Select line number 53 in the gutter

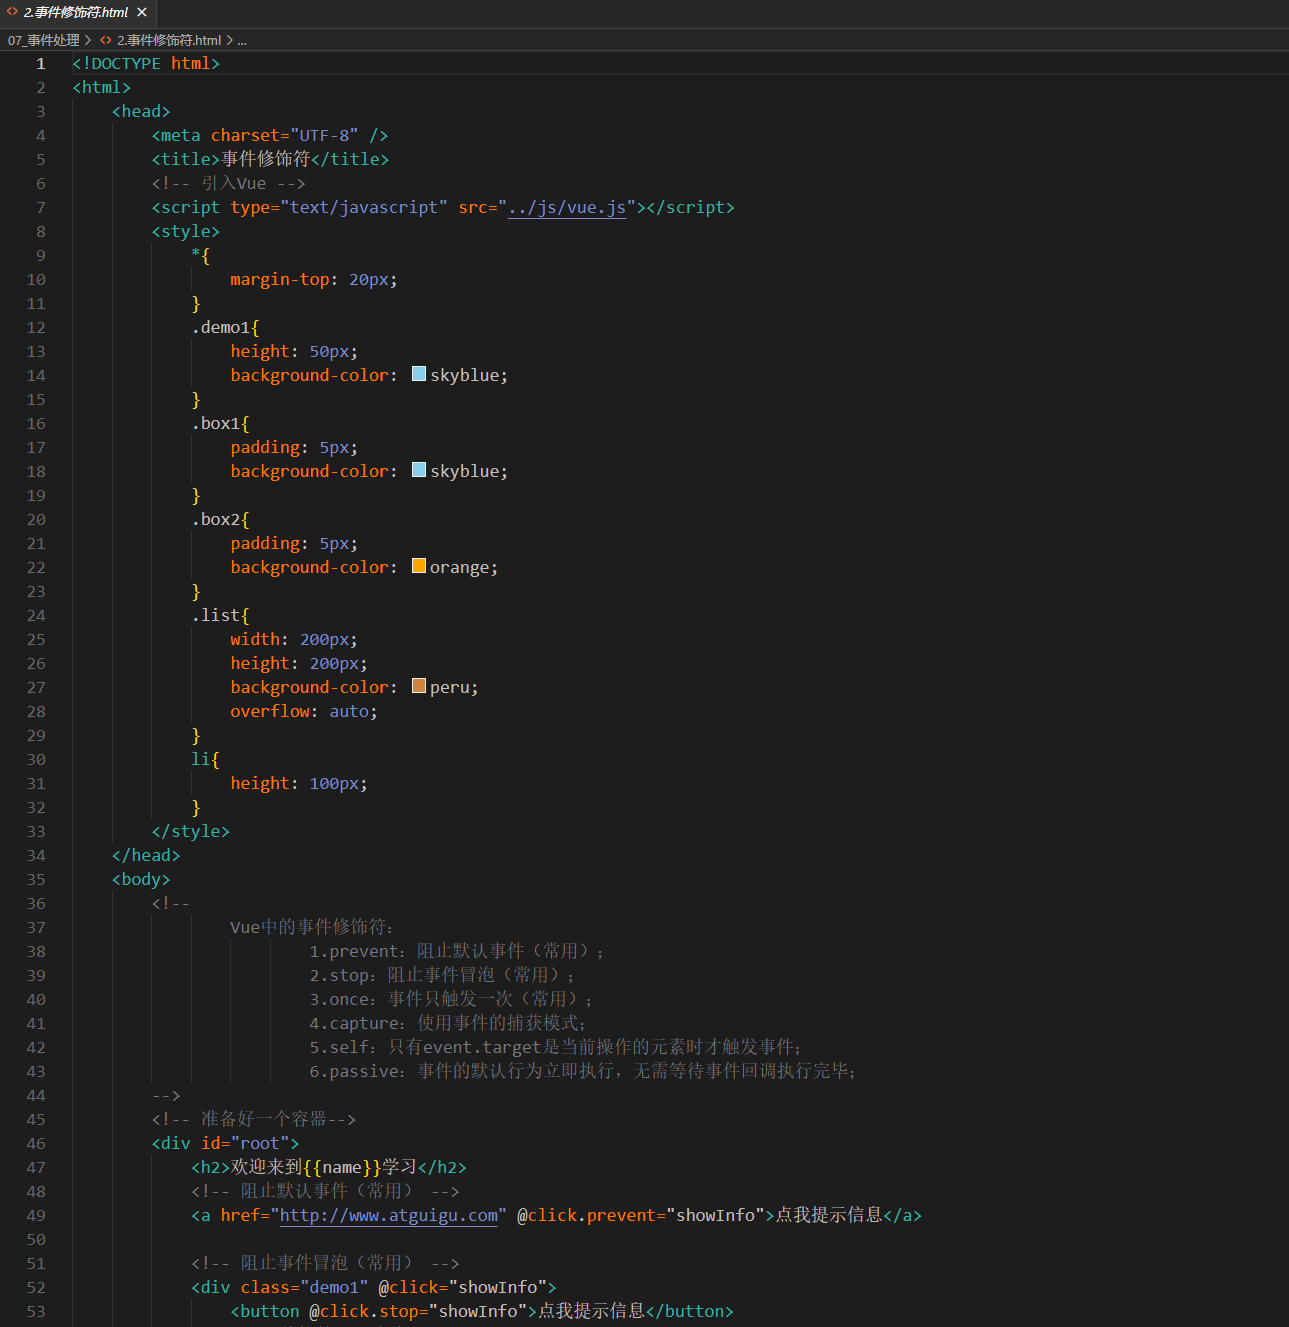[x=36, y=1311]
